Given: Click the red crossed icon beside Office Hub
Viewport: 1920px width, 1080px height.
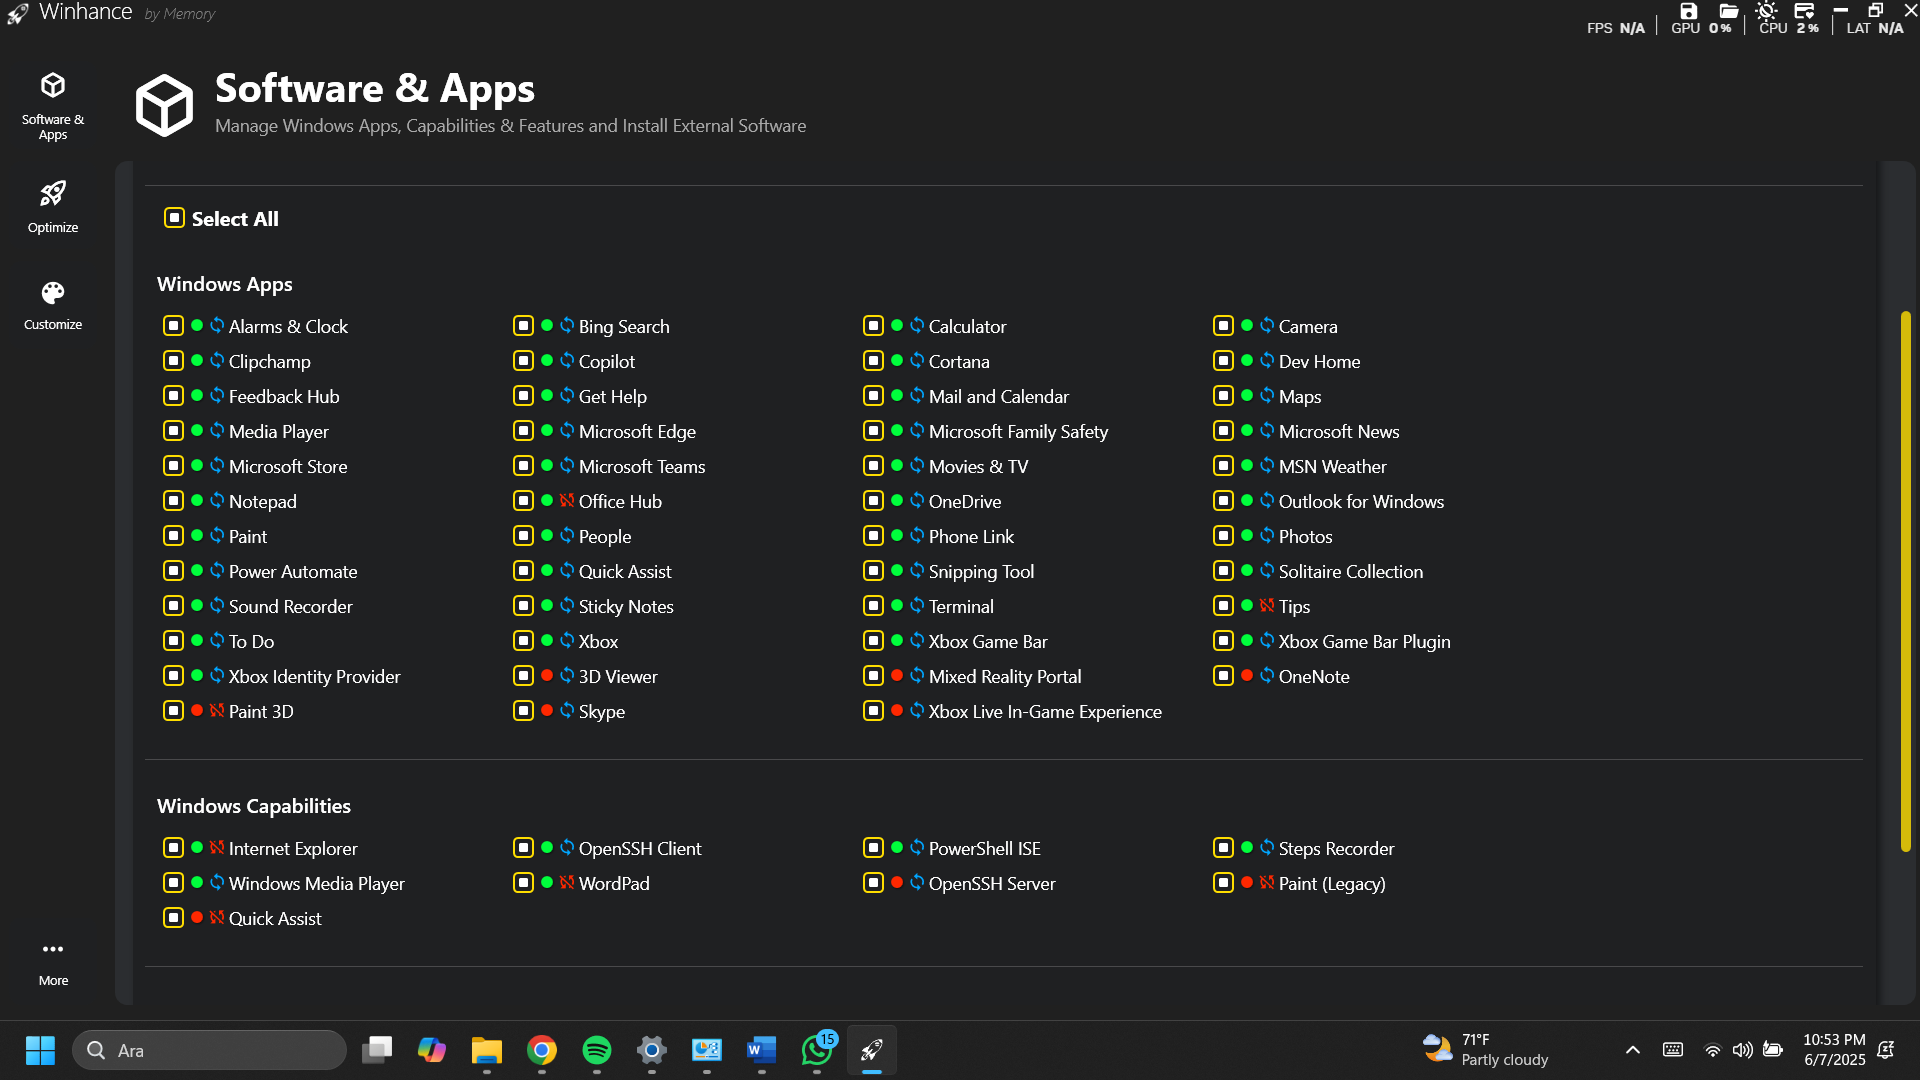Looking at the screenshot, I should point(567,500).
